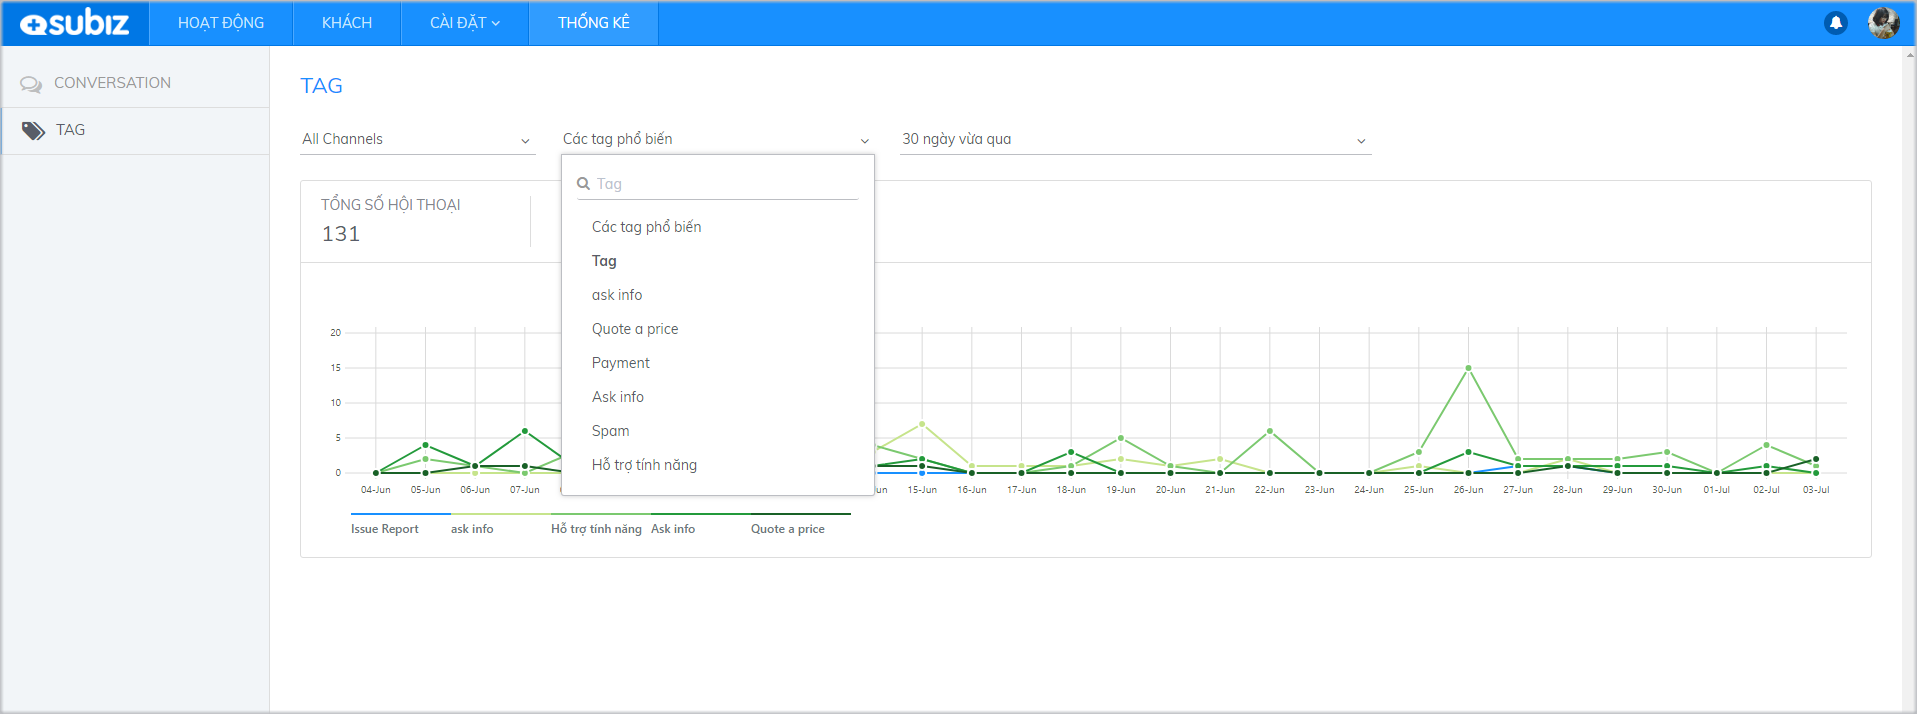Open the user profile avatar

point(1883,23)
